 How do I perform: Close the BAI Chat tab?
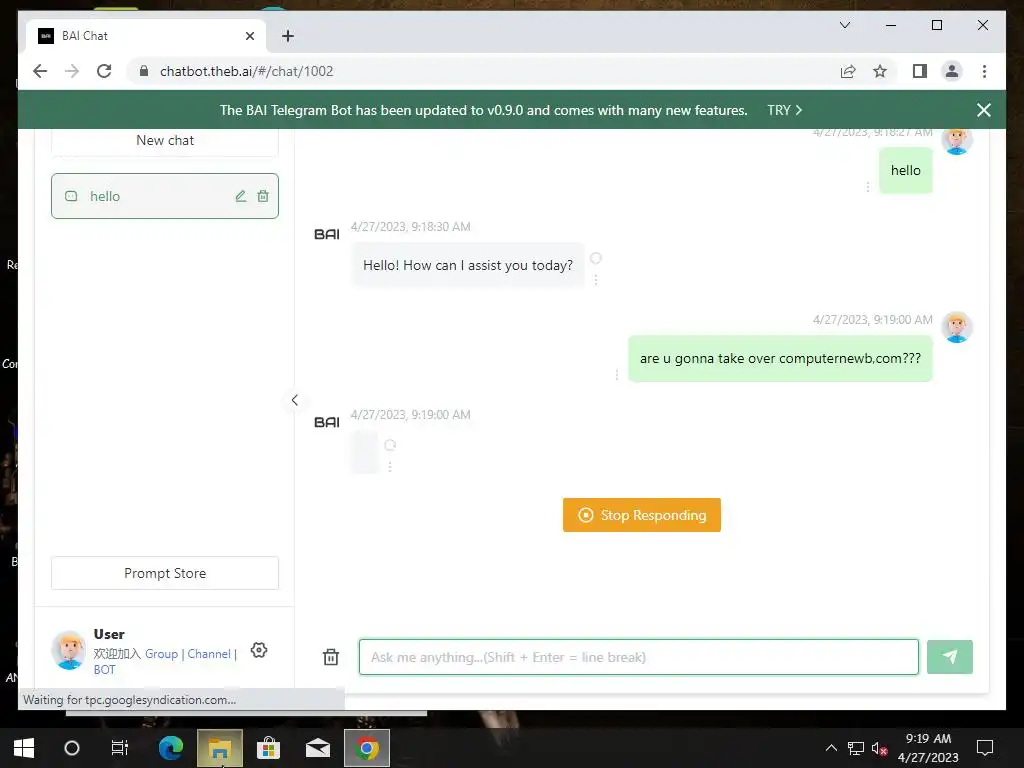coord(249,36)
